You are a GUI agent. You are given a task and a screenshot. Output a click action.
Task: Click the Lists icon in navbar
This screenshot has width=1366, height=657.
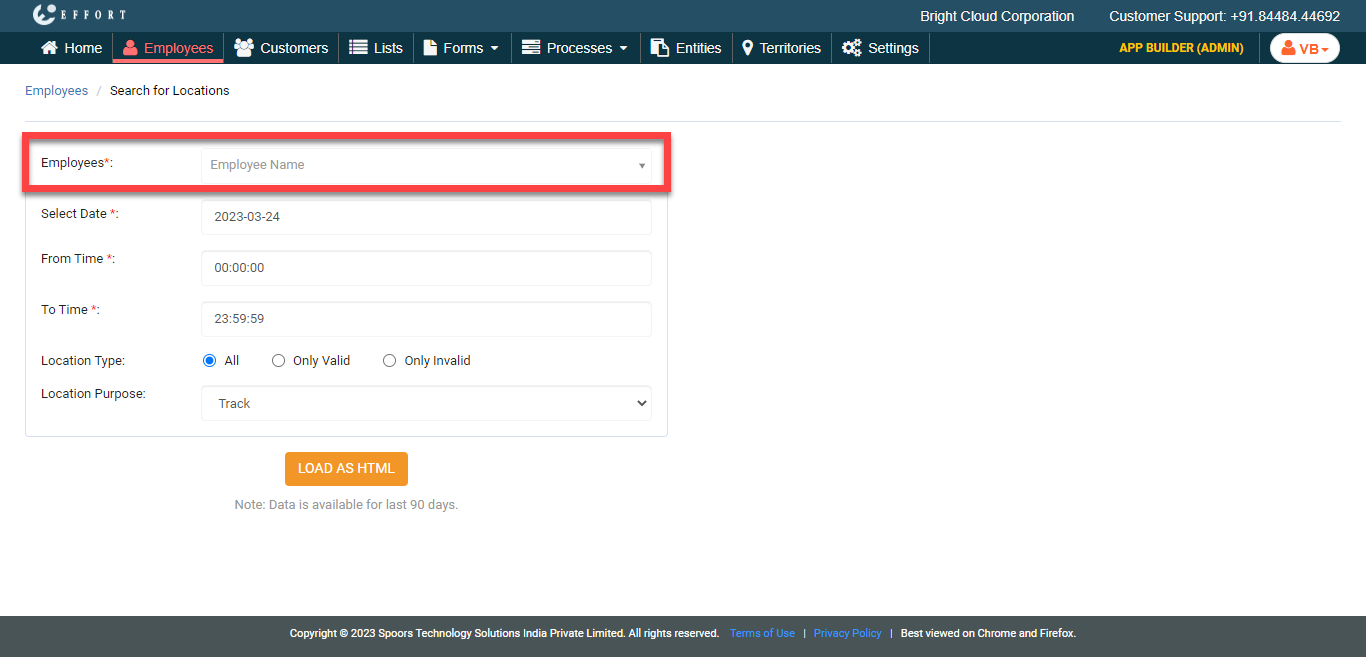click(x=358, y=48)
